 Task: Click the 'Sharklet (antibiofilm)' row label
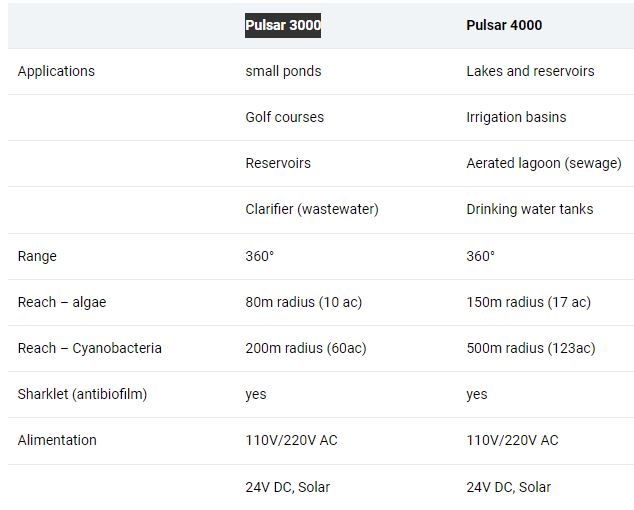(82, 394)
